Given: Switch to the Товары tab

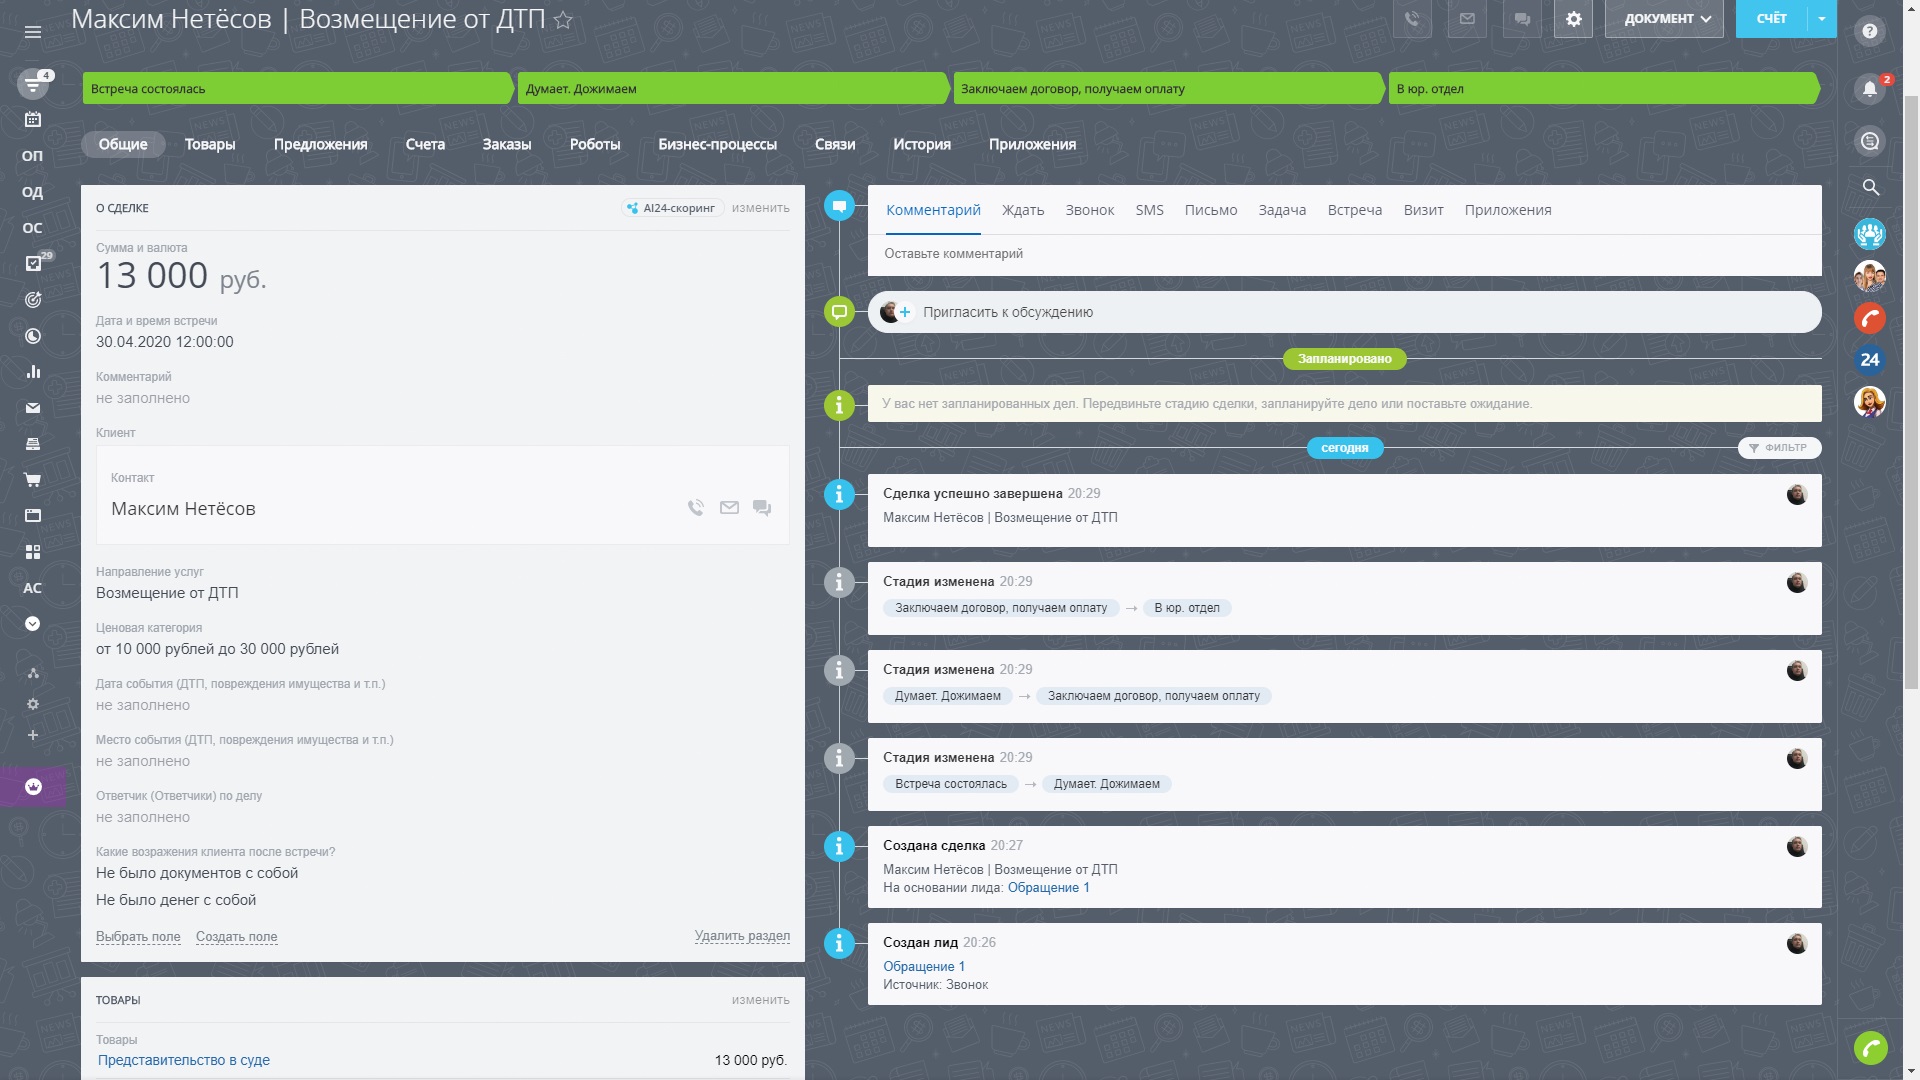Looking at the screenshot, I should pos(210,144).
